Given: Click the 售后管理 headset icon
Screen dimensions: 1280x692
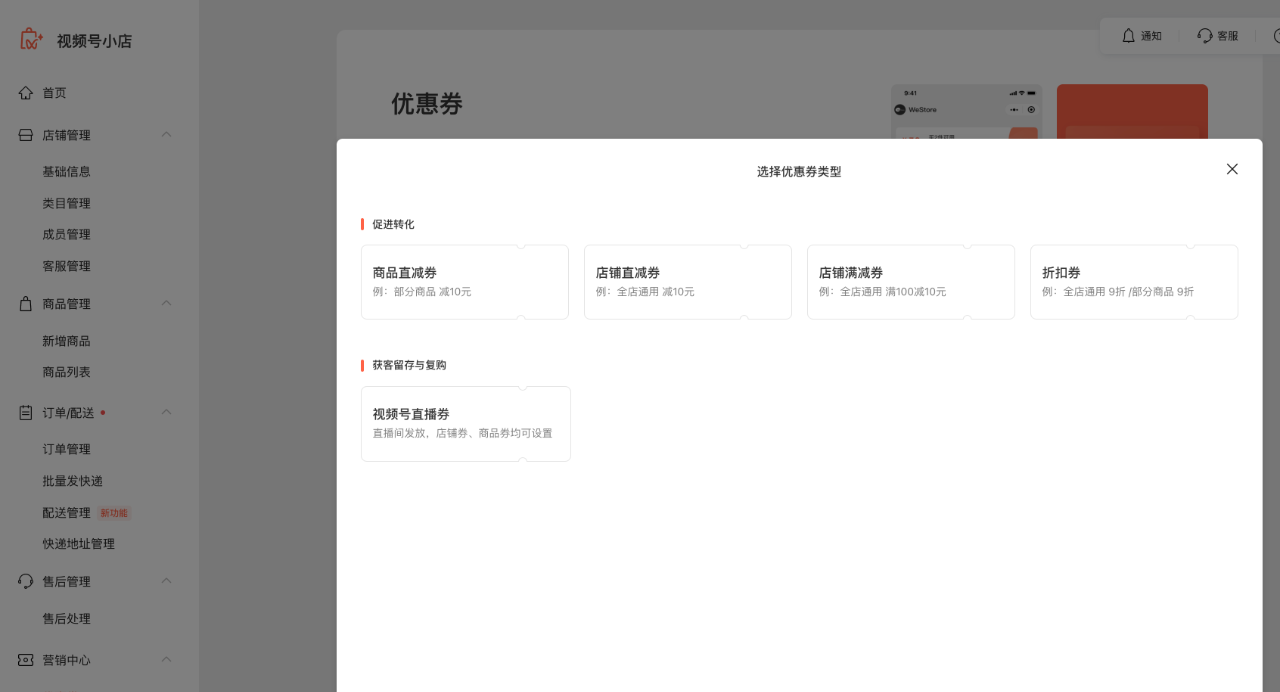Looking at the screenshot, I should tap(26, 581).
